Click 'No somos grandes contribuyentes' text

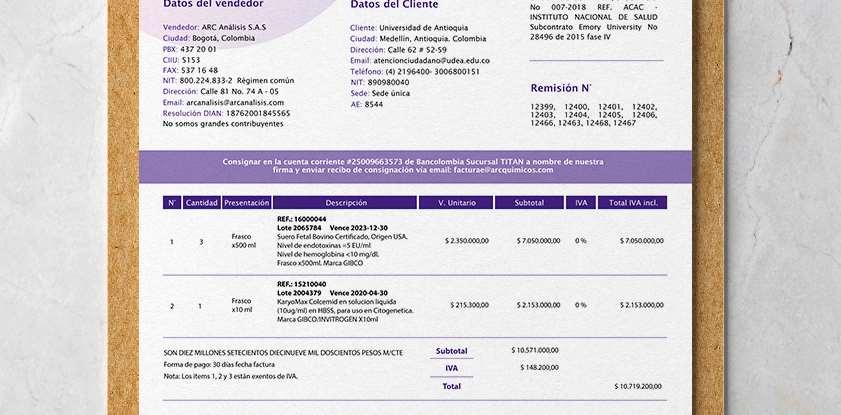223,124
